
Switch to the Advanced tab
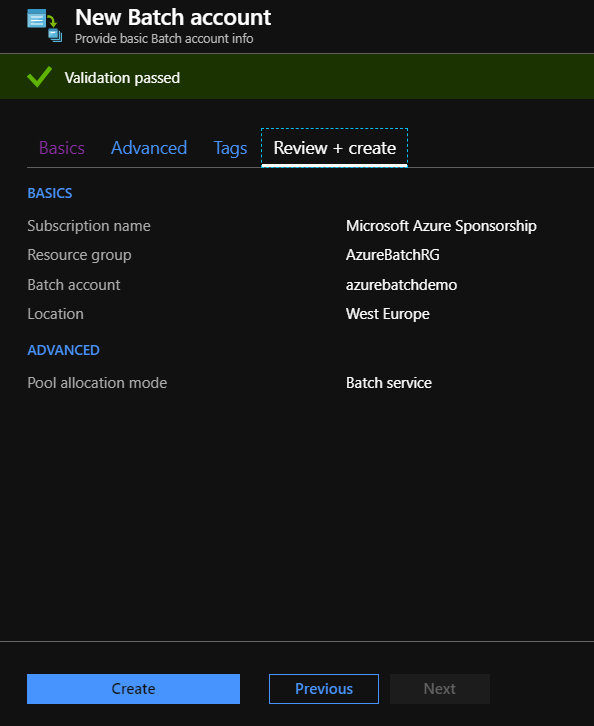149,148
